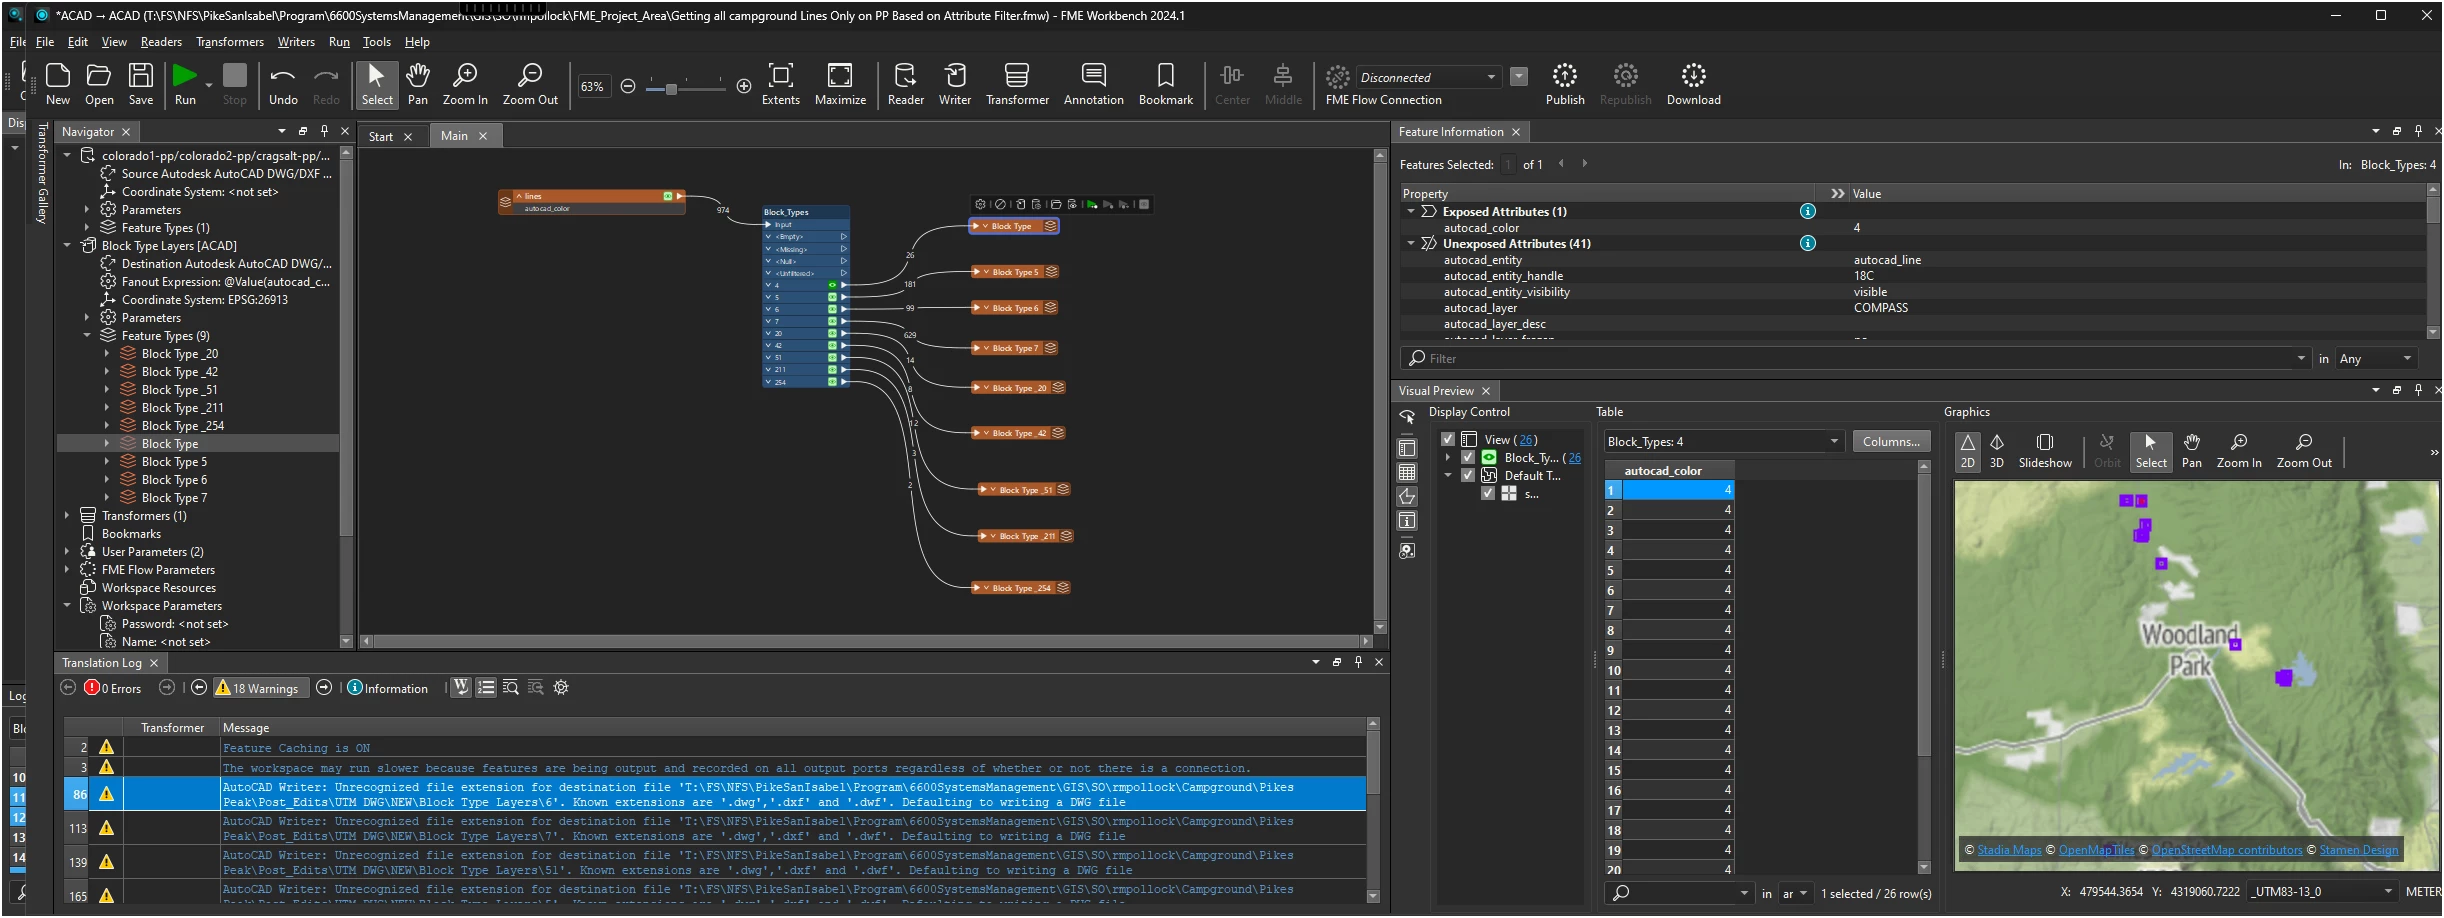This screenshot has height=918, width=2444.
Task: Uncheck Block_Ty... layer checkbox
Action: tap(1468, 458)
